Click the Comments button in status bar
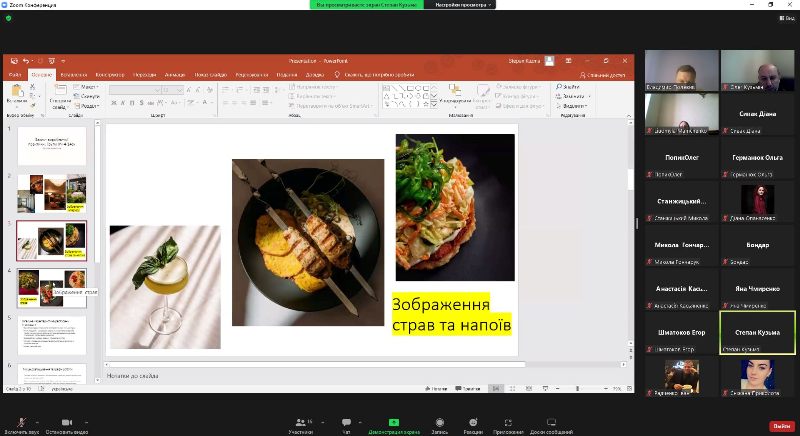The width and height of the screenshot is (800, 436). click(467, 389)
